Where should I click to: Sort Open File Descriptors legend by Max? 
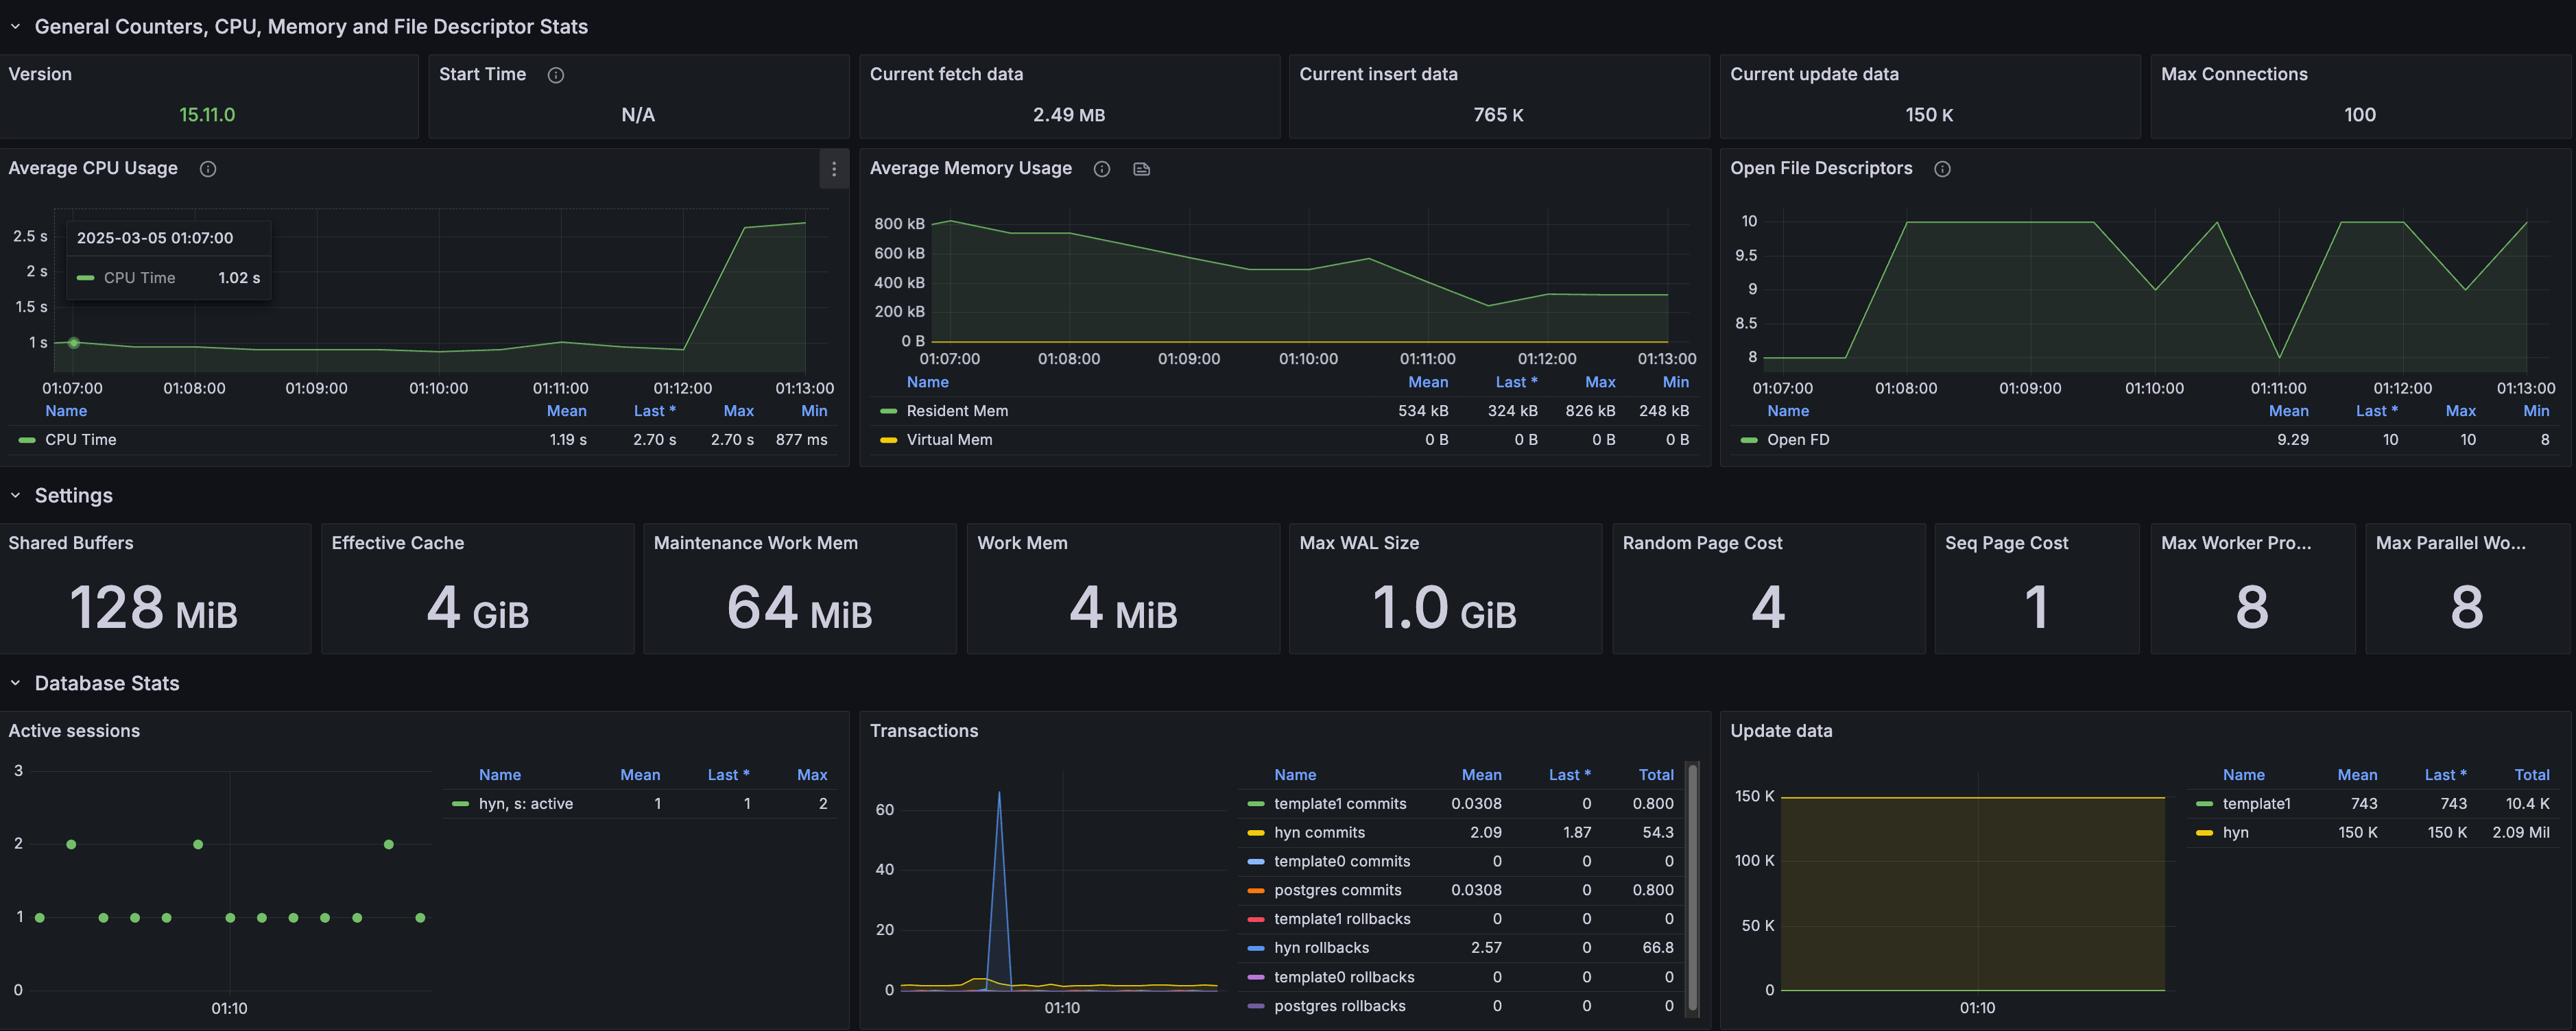click(x=2460, y=411)
